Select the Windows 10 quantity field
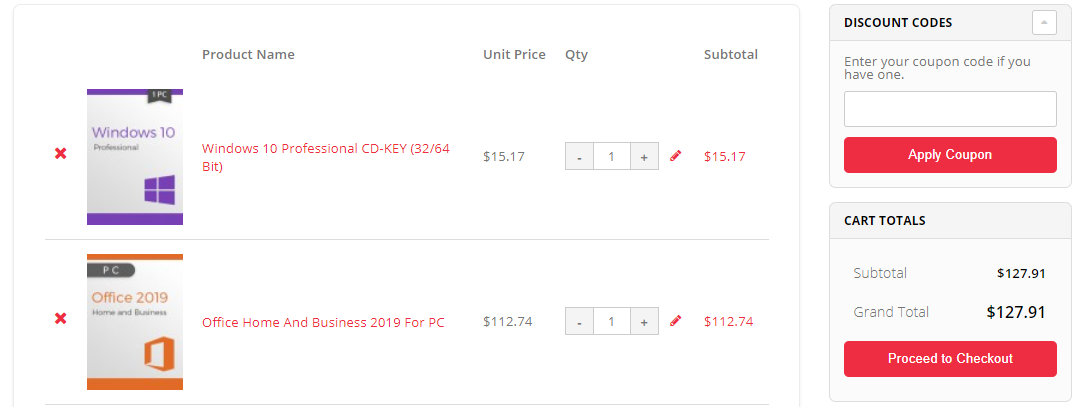Viewport: 1080px width, 407px height. click(x=611, y=156)
